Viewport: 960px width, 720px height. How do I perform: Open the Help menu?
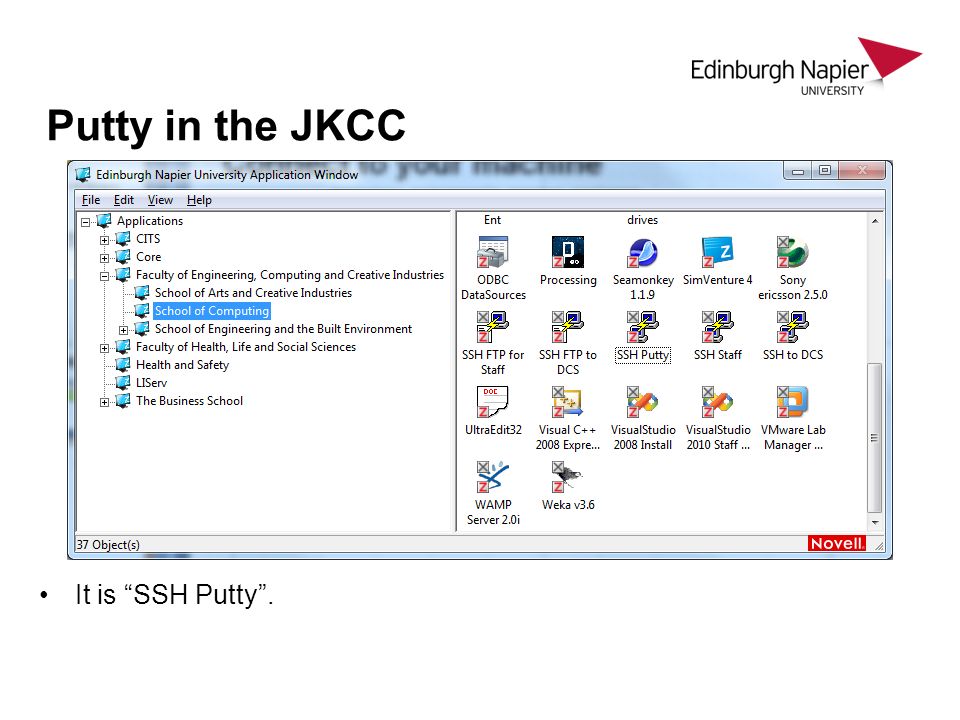pyautogui.click(x=199, y=200)
